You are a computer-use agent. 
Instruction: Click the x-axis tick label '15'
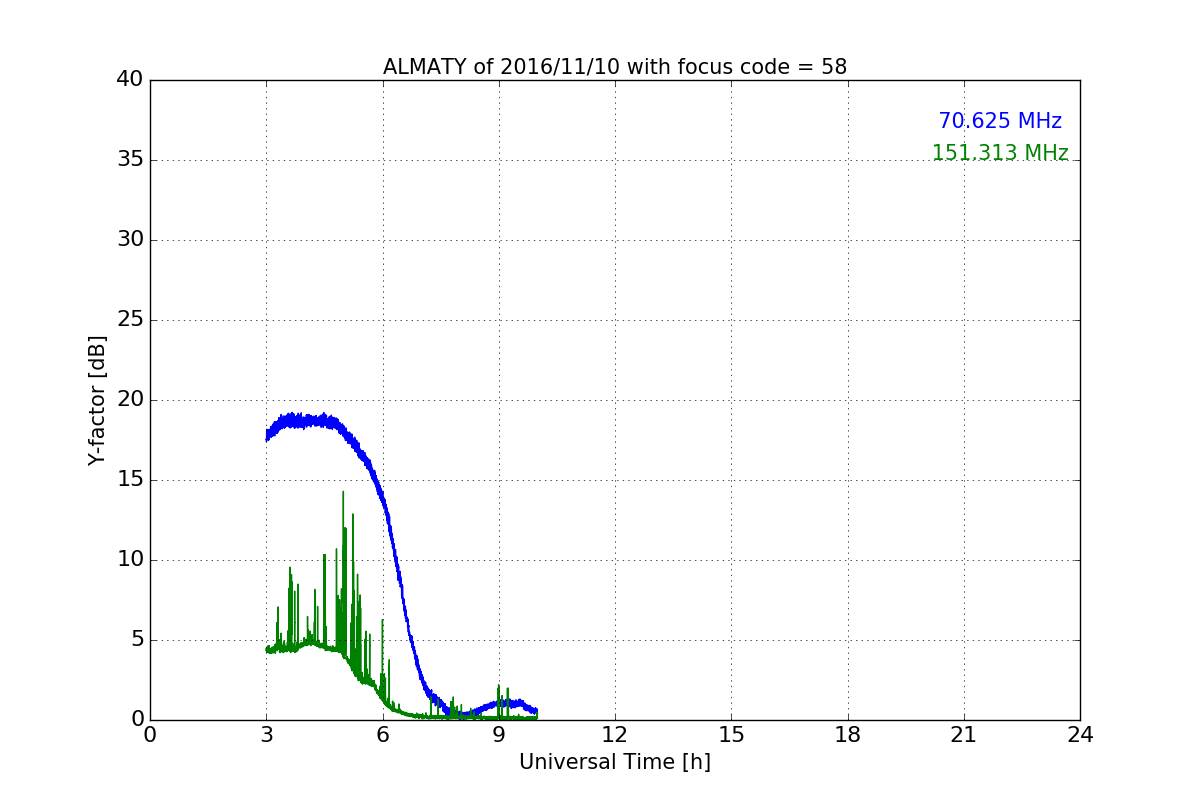click(731, 734)
